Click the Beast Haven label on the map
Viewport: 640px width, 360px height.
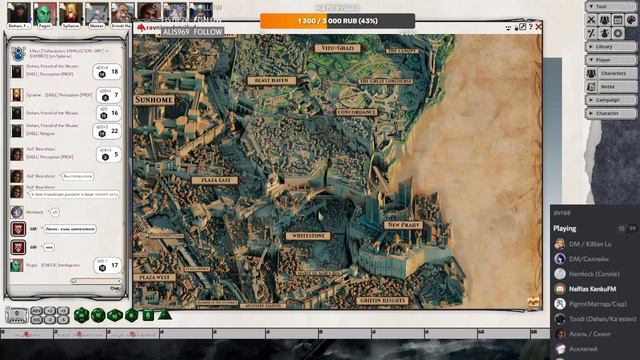[x=271, y=80]
